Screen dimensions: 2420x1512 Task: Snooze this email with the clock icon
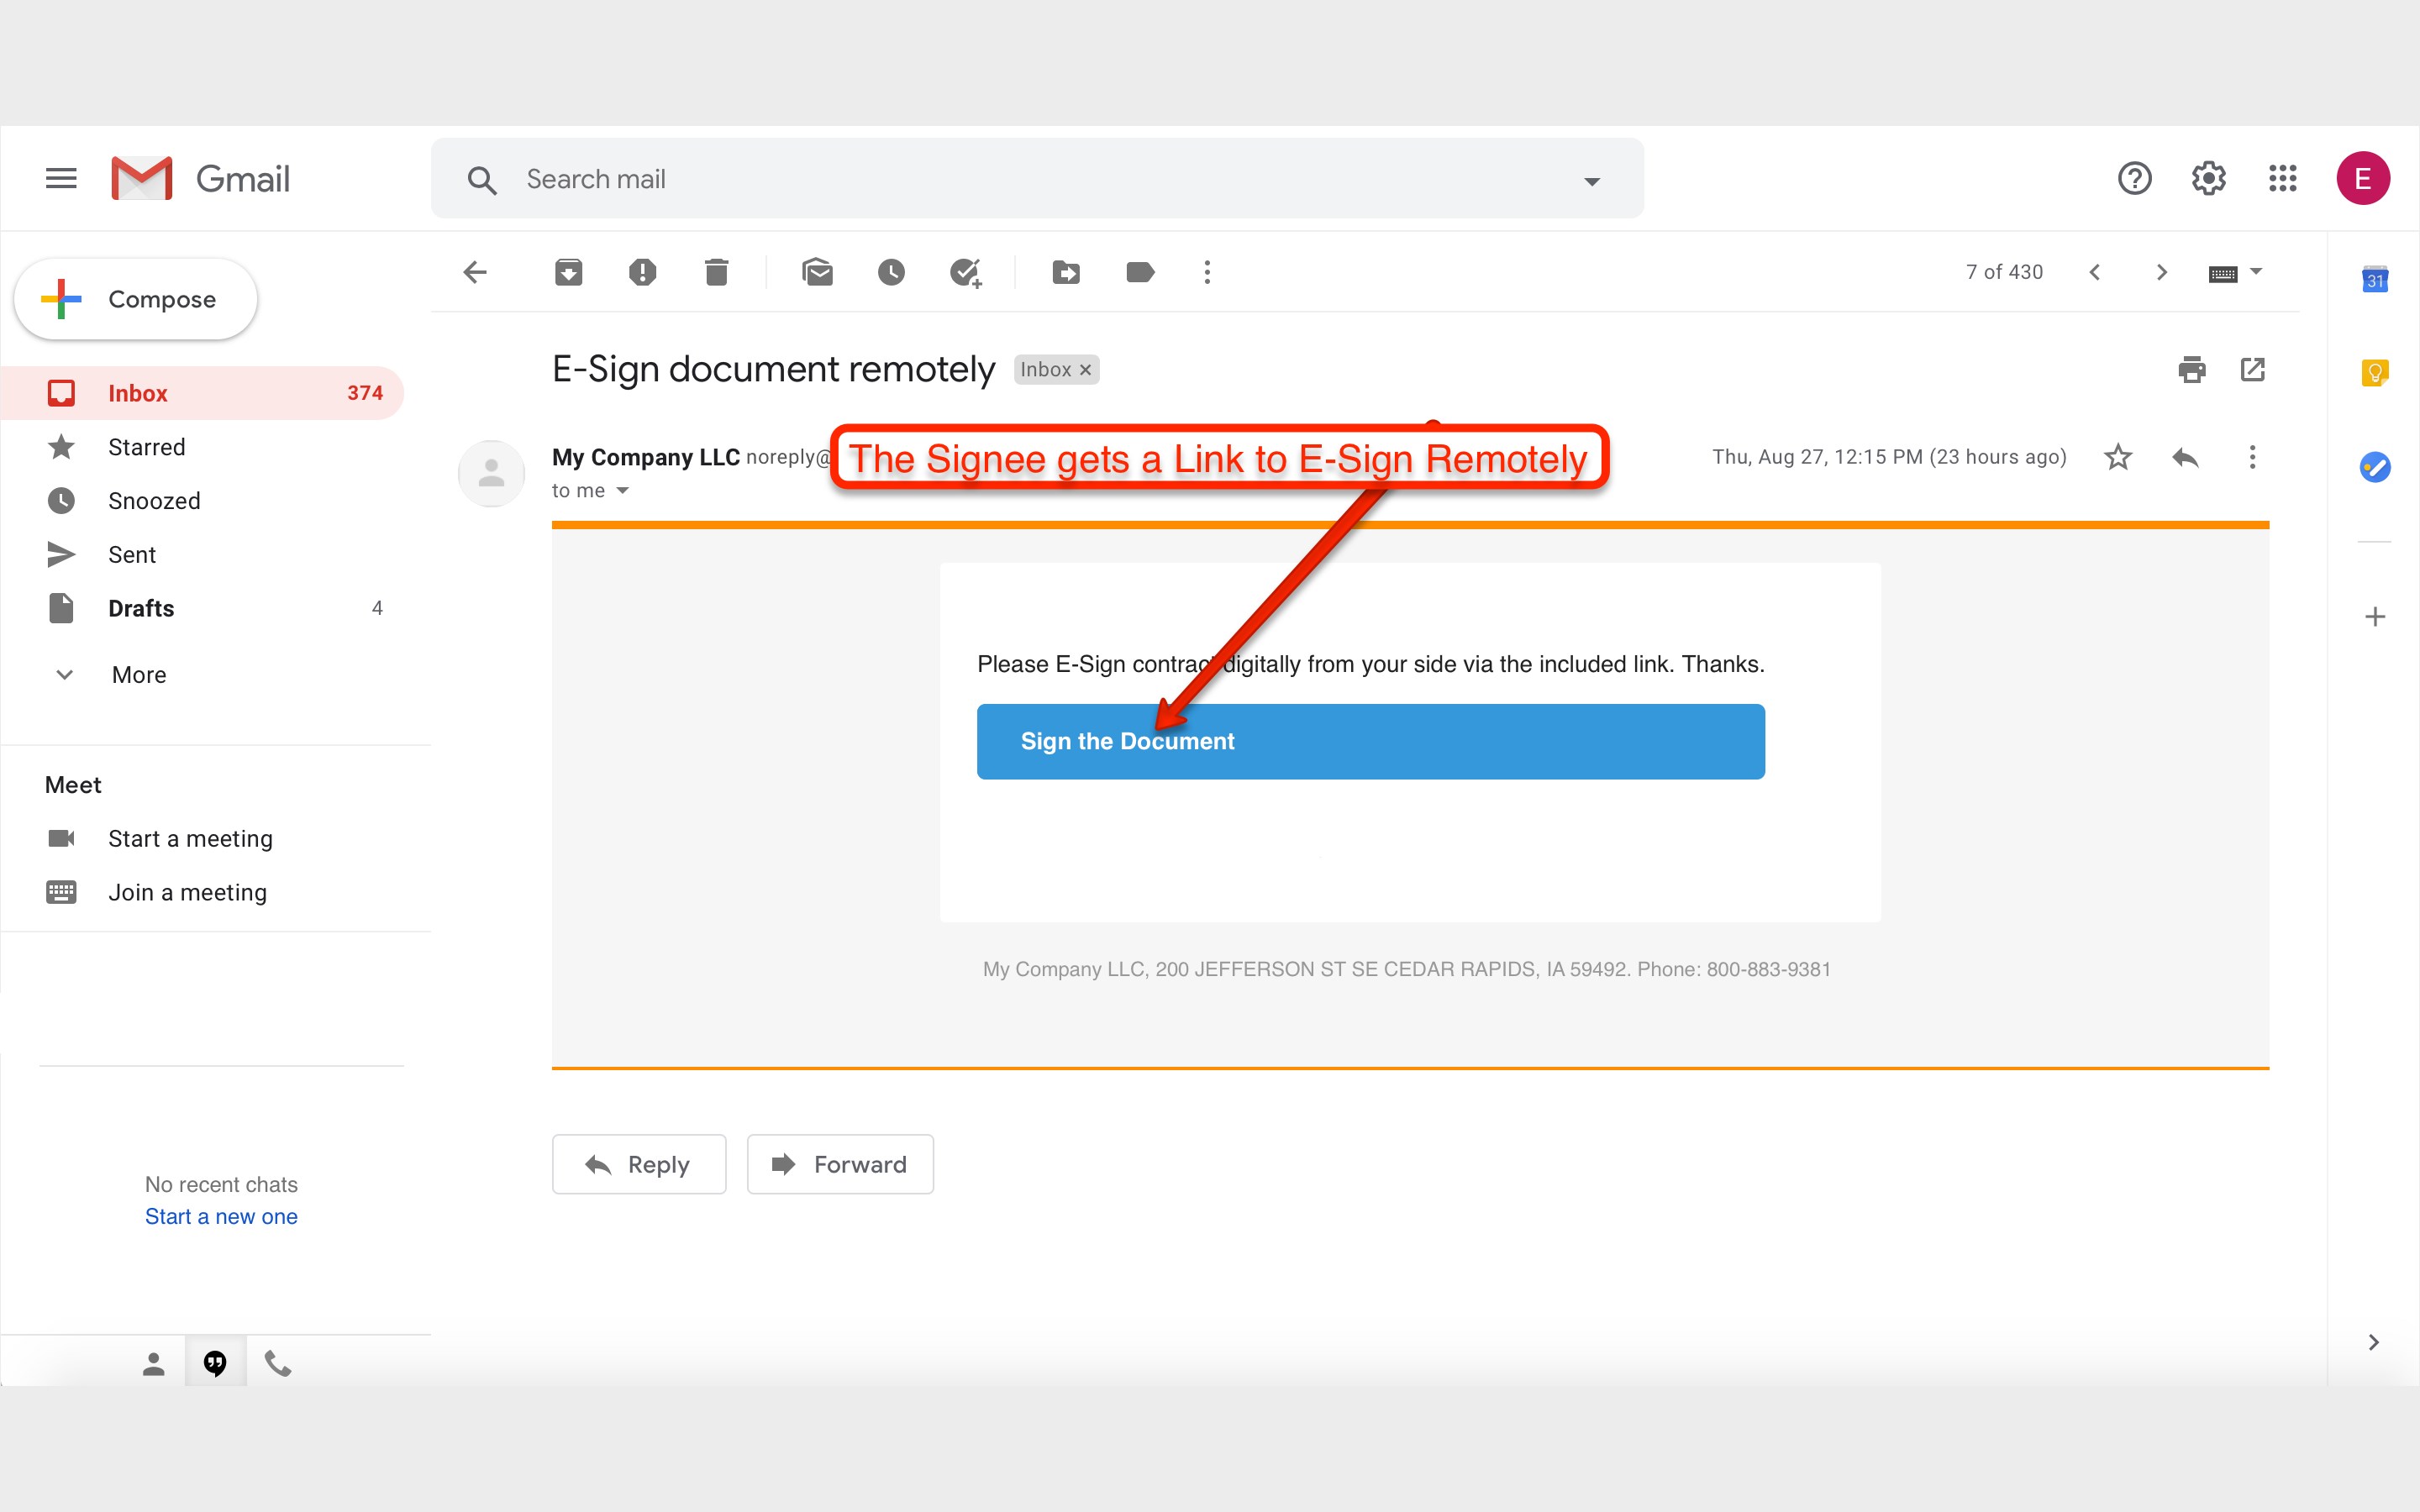coord(891,272)
